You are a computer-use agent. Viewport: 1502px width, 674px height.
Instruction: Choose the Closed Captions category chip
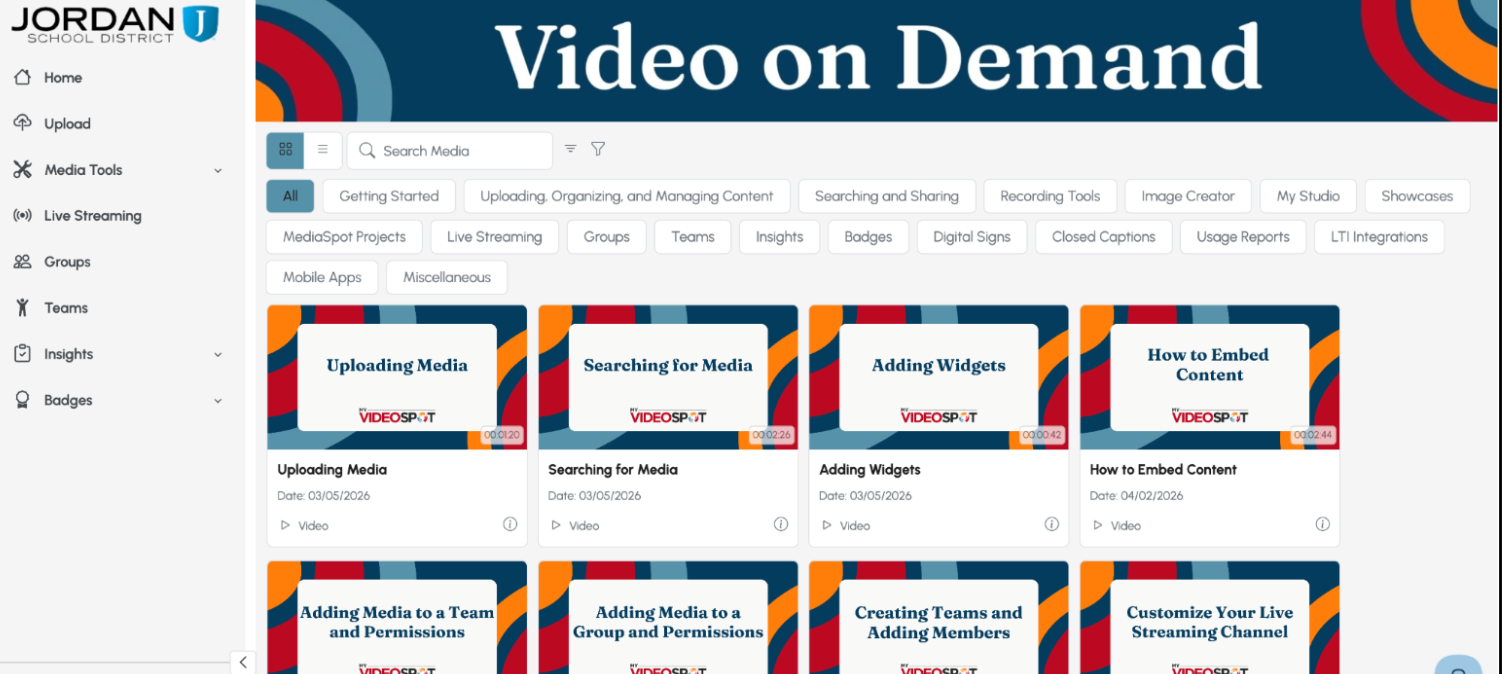(x=1104, y=237)
